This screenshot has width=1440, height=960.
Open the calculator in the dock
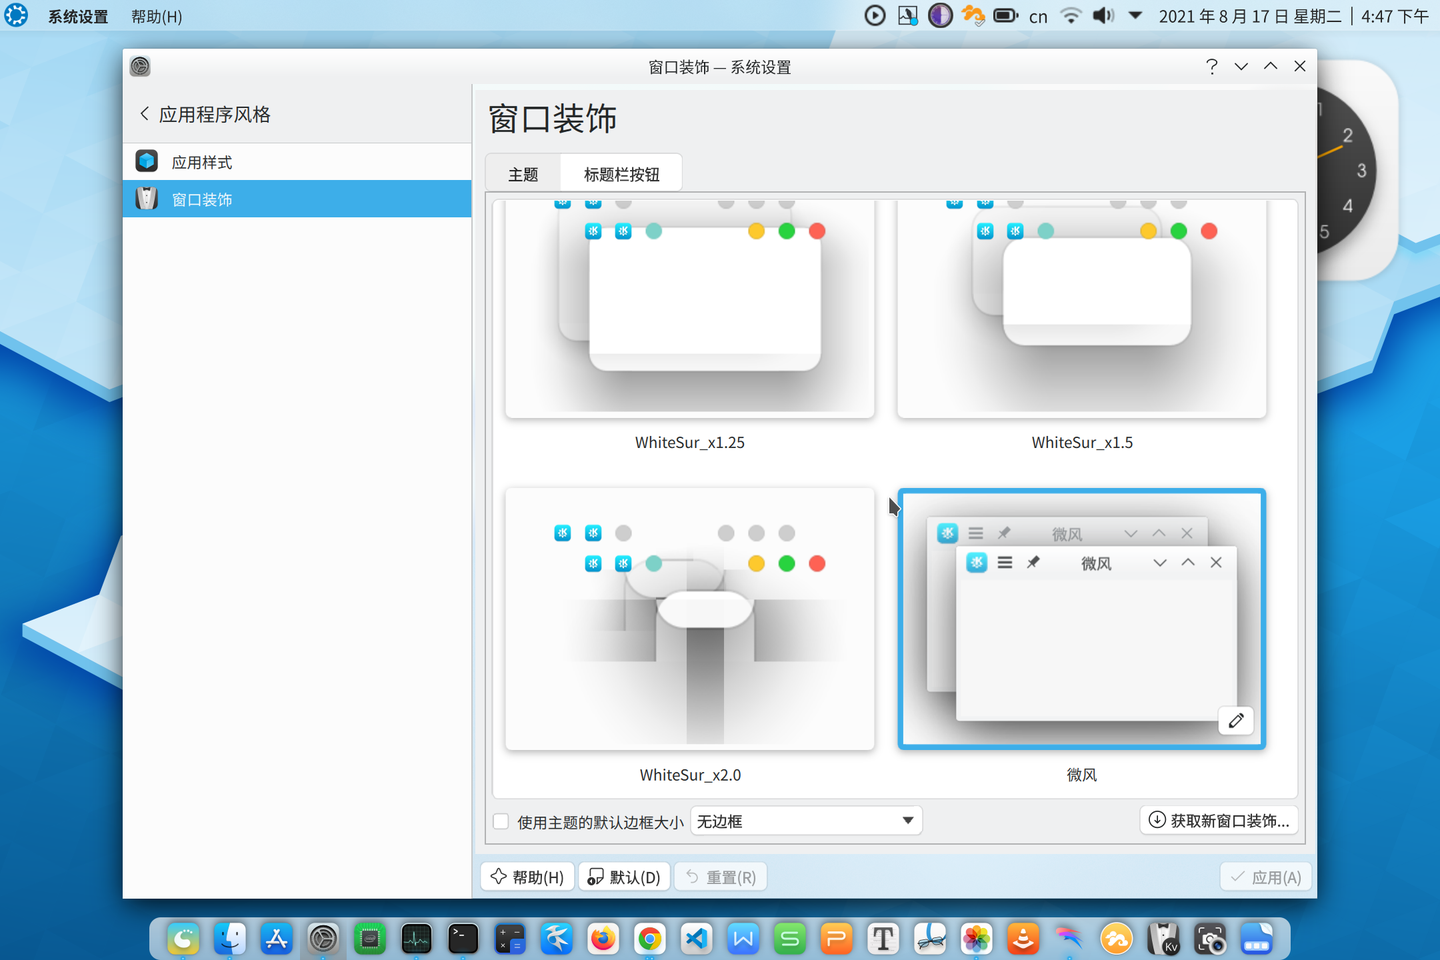tap(510, 938)
